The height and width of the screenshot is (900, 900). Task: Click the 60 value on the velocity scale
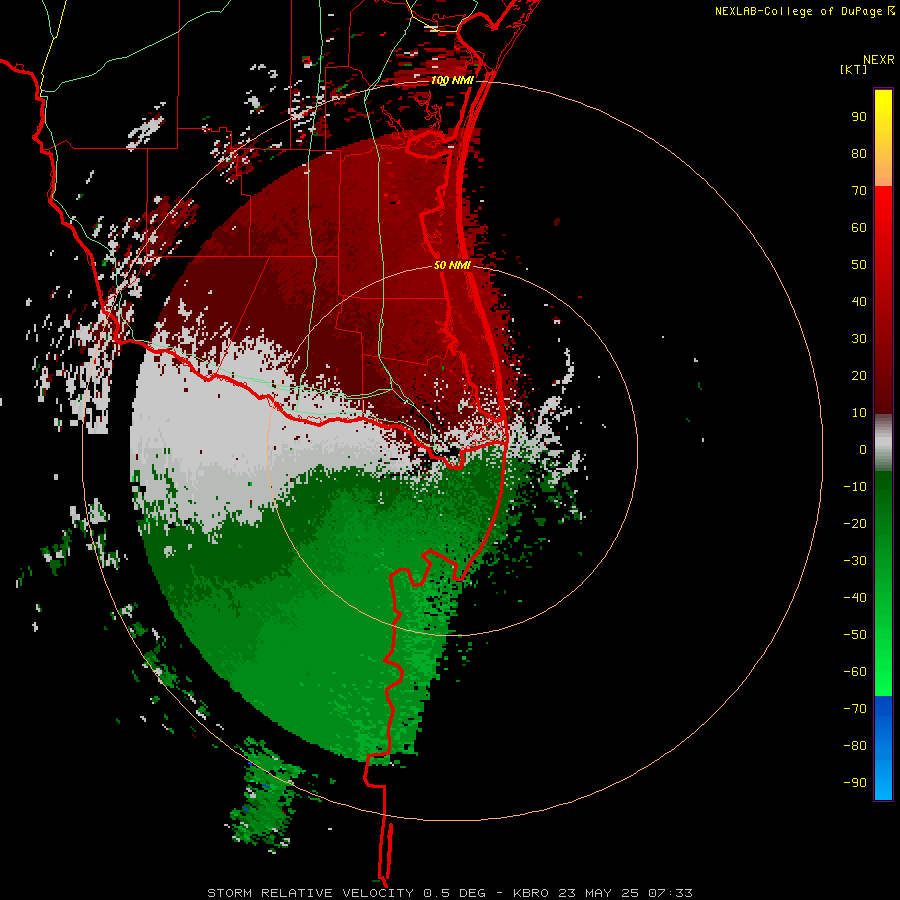click(x=859, y=228)
